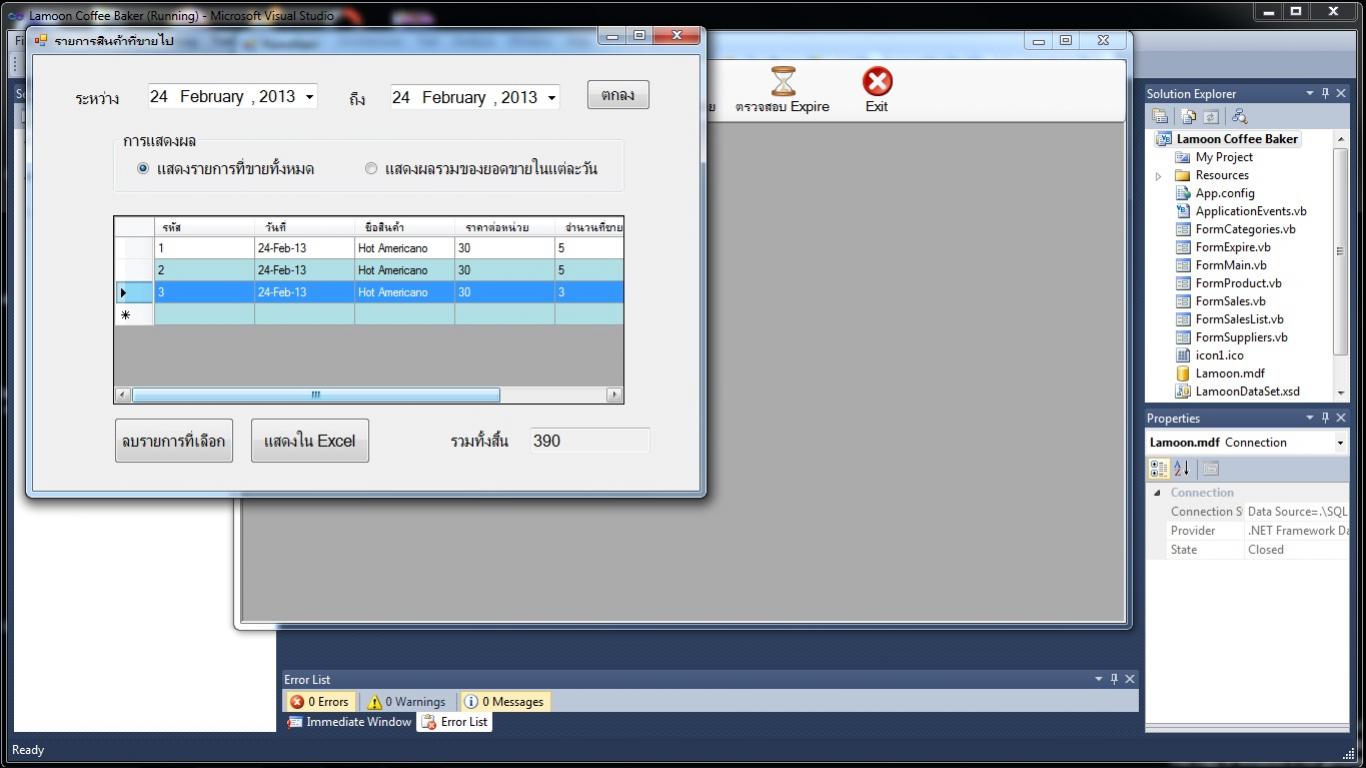Select FormSales.vb in Solution Explorer
The height and width of the screenshot is (768, 1366).
[x=1230, y=301]
